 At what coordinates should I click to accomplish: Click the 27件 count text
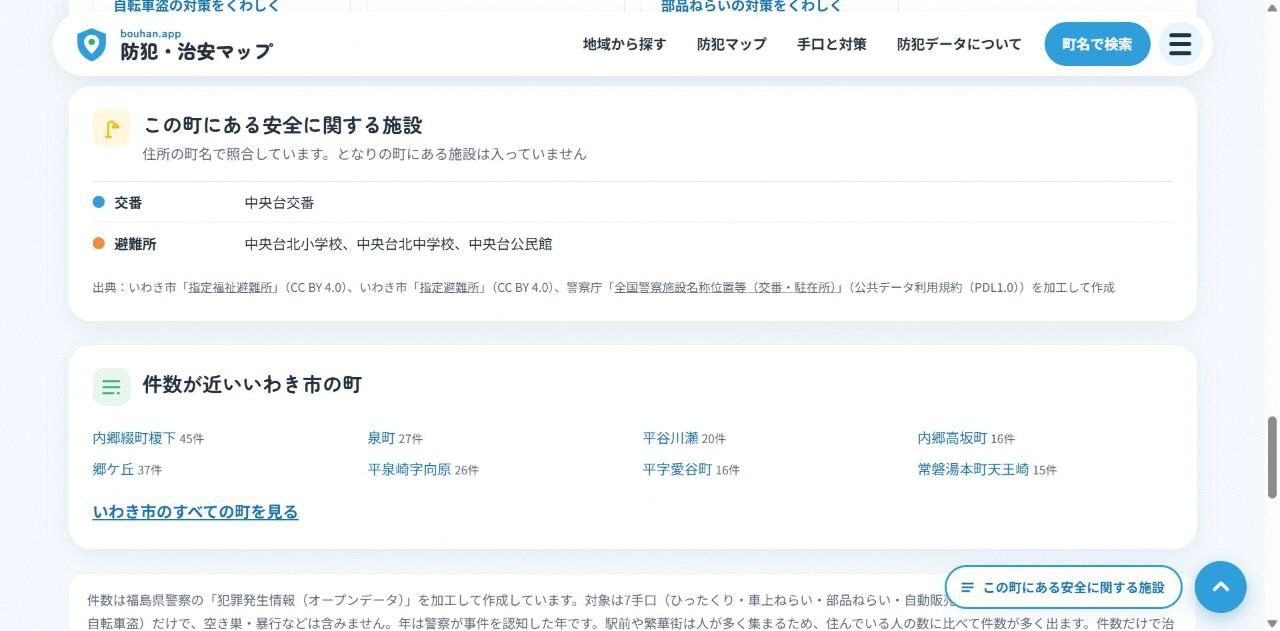point(411,439)
